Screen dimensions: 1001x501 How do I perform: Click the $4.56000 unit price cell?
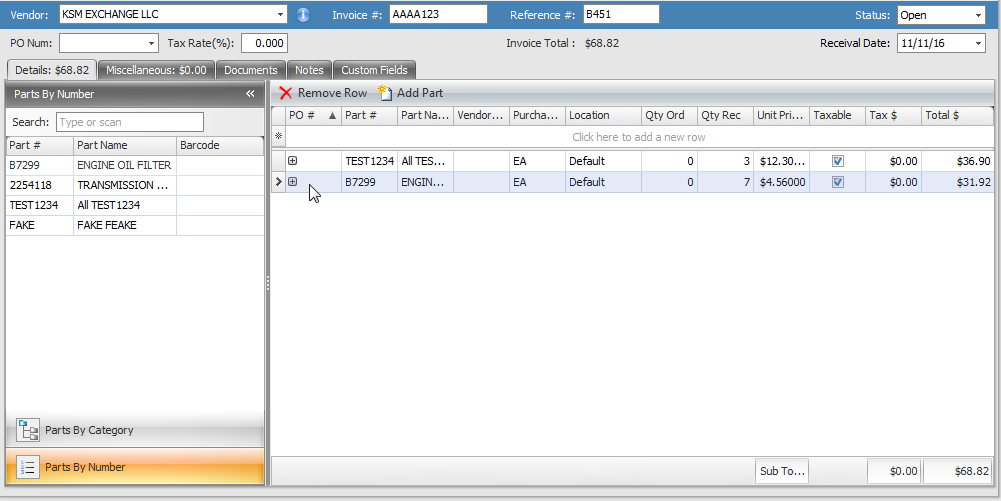(x=781, y=182)
